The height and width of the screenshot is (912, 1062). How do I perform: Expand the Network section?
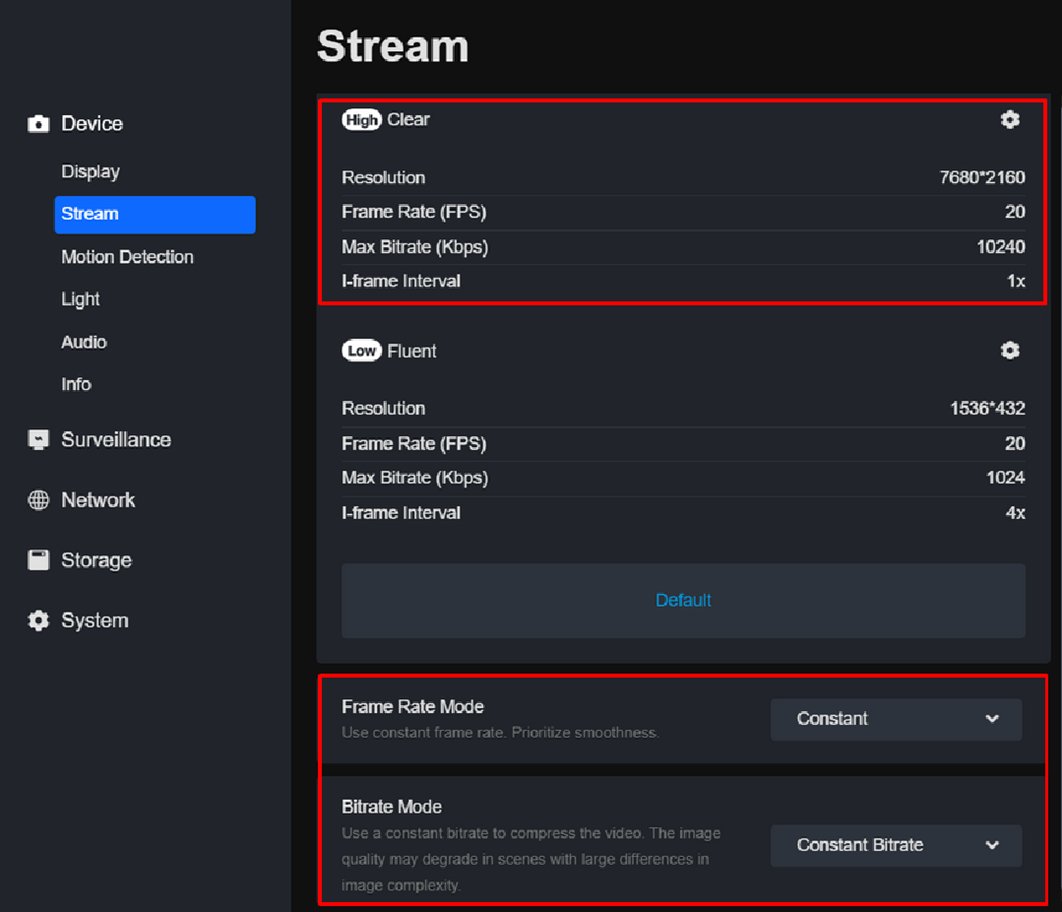pos(98,500)
